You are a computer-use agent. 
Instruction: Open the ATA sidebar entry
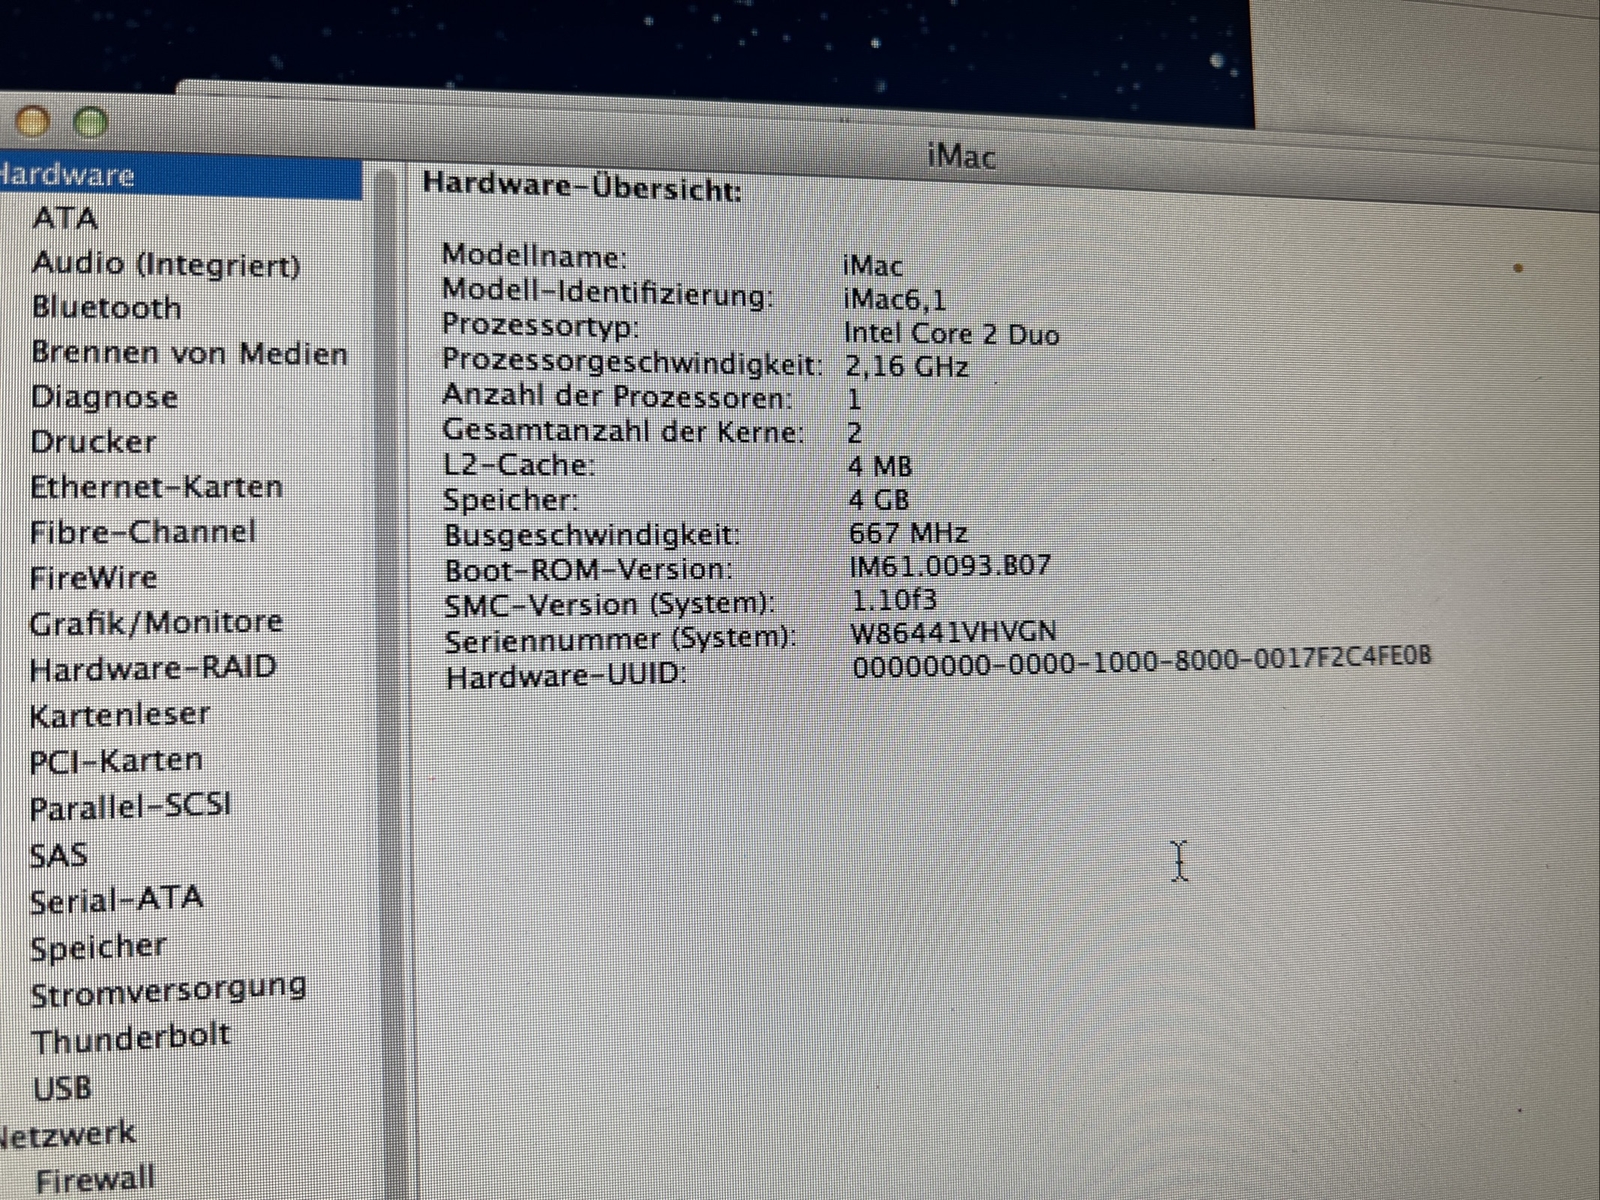point(65,219)
